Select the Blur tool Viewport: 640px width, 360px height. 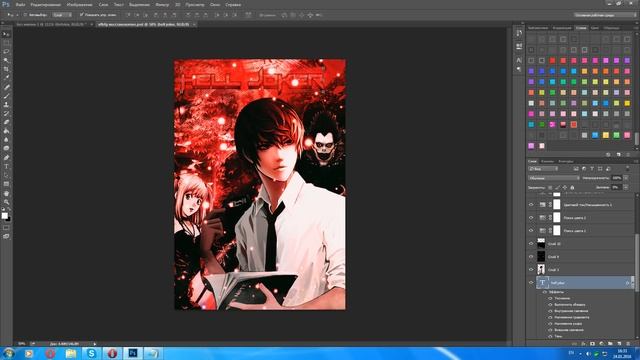click(x=6, y=140)
